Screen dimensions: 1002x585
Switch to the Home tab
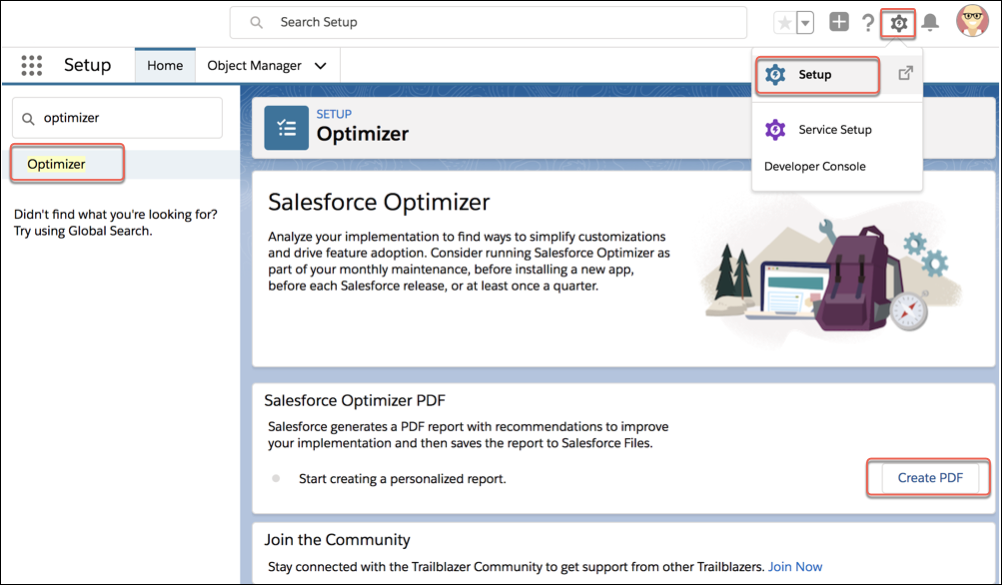click(165, 66)
